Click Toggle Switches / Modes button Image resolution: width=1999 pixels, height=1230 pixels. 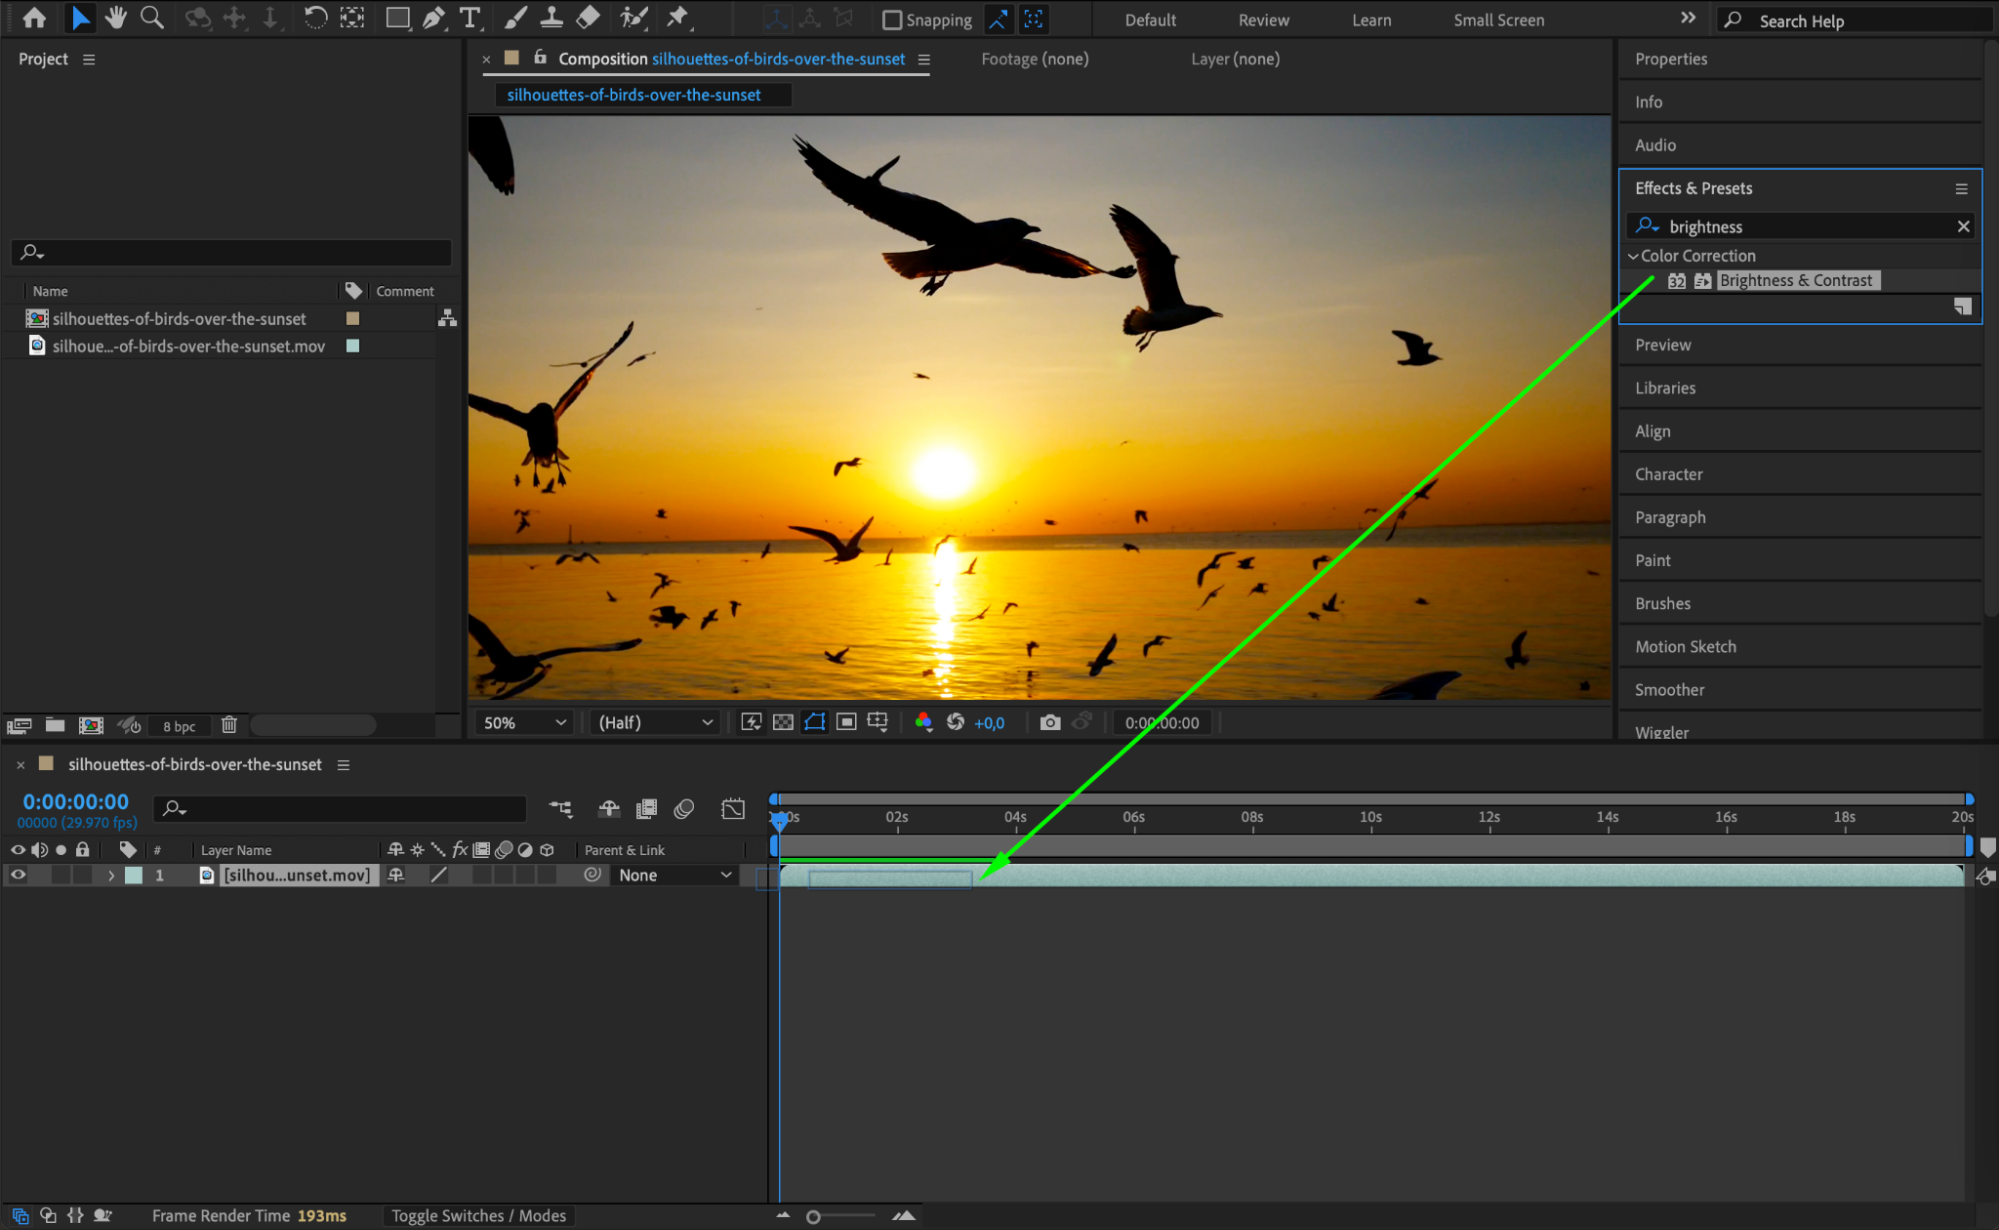click(x=478, y=1215)
